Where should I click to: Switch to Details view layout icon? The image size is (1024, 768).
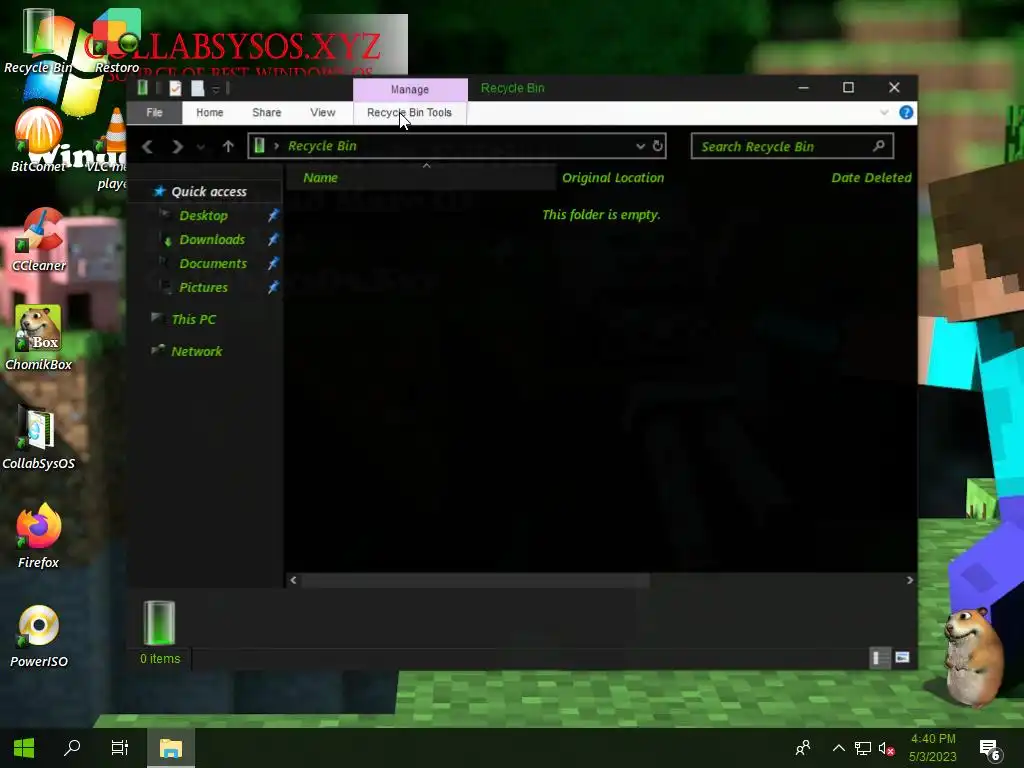879,658
